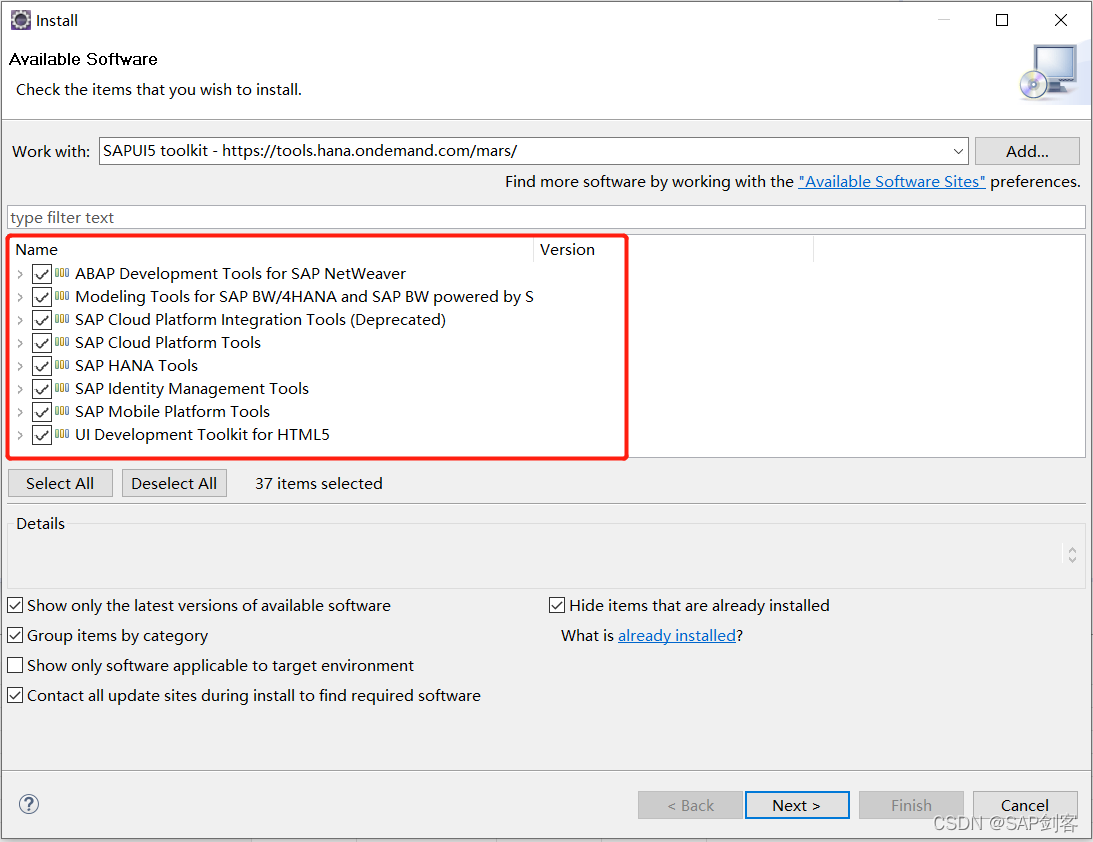1093x842 pixels.
Task: Click the category icon beside SAP HANA Tools
Action: pyautogui.click(x=62, y=365)
